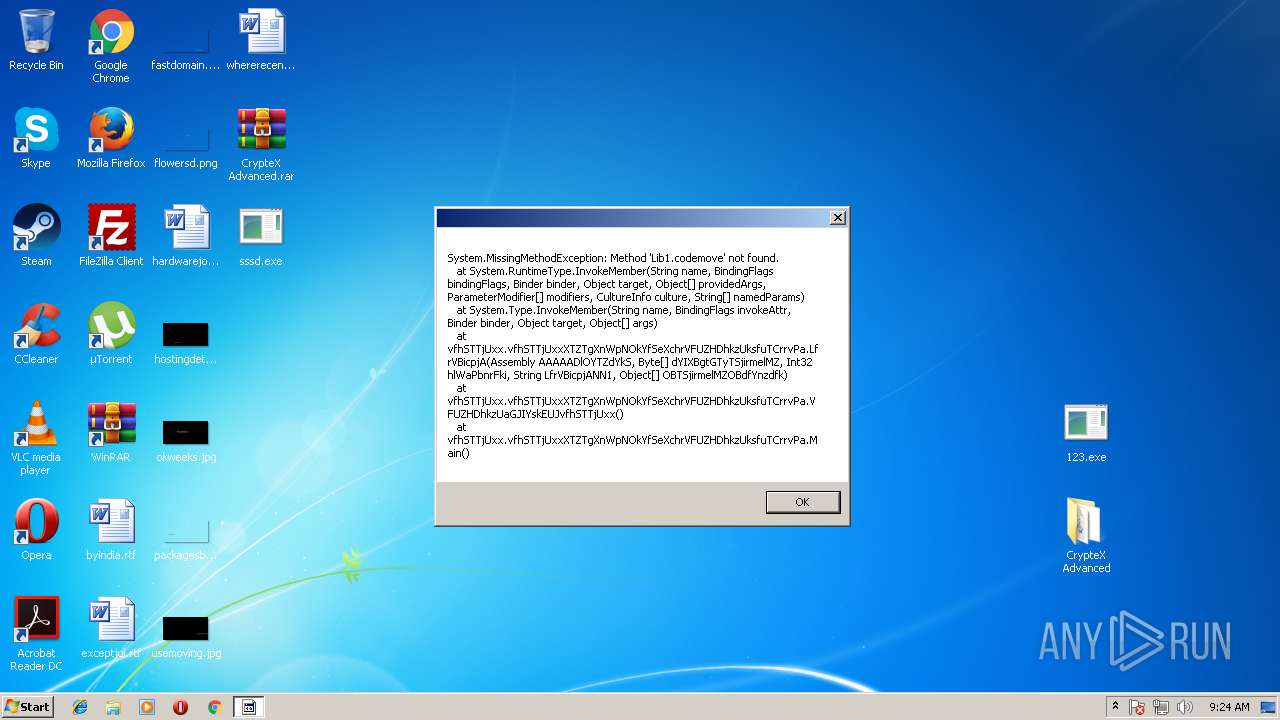Open WinRAR desktop shortcut
The height and width of the screenshot is (720, 1280).
tap(111, 432)
